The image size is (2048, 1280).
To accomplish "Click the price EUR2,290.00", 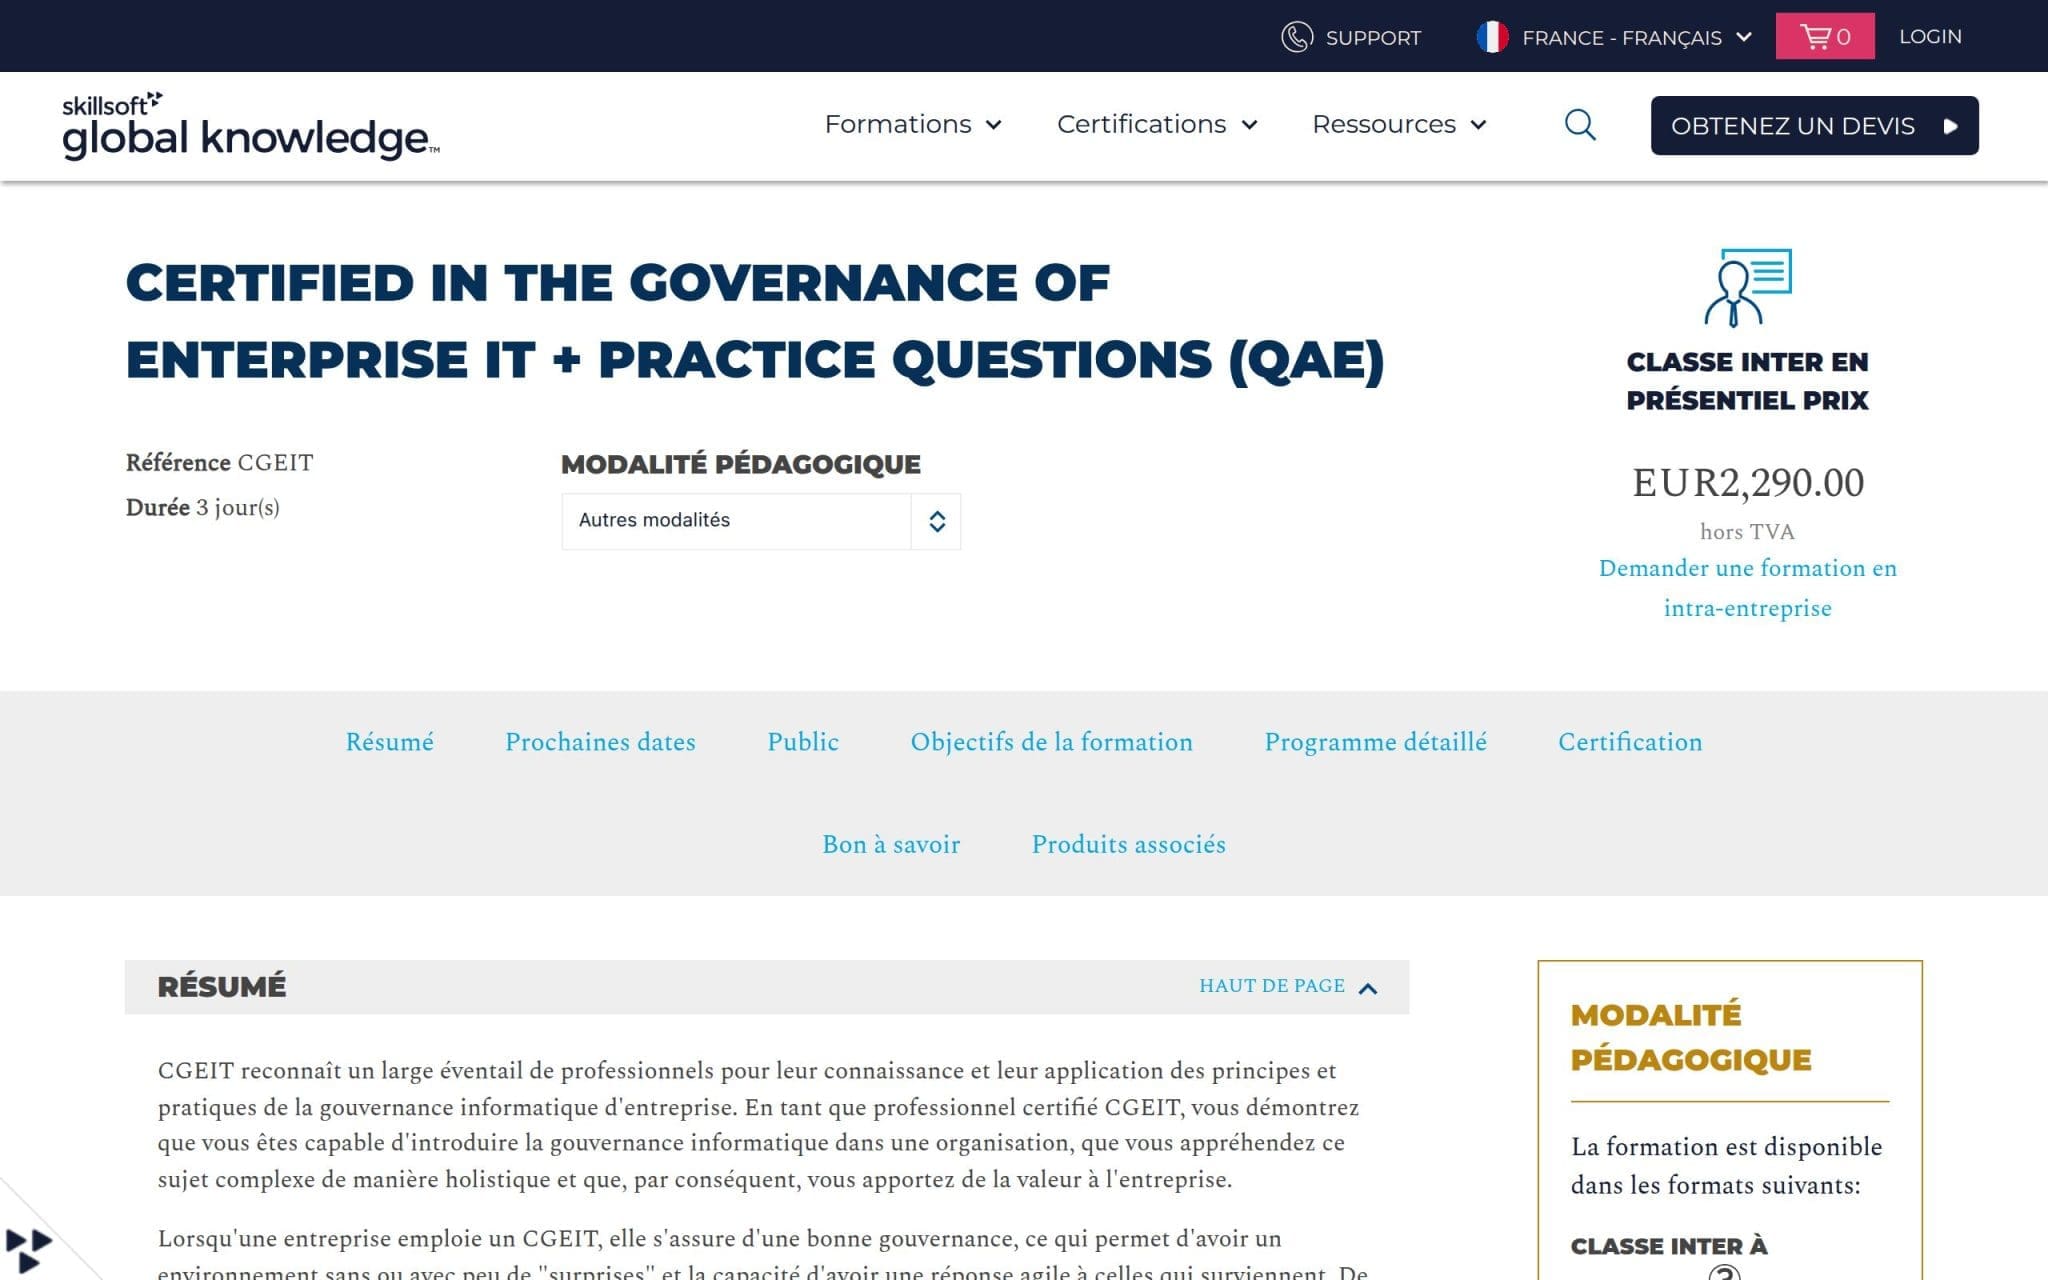I will (x=1748, y=483).
